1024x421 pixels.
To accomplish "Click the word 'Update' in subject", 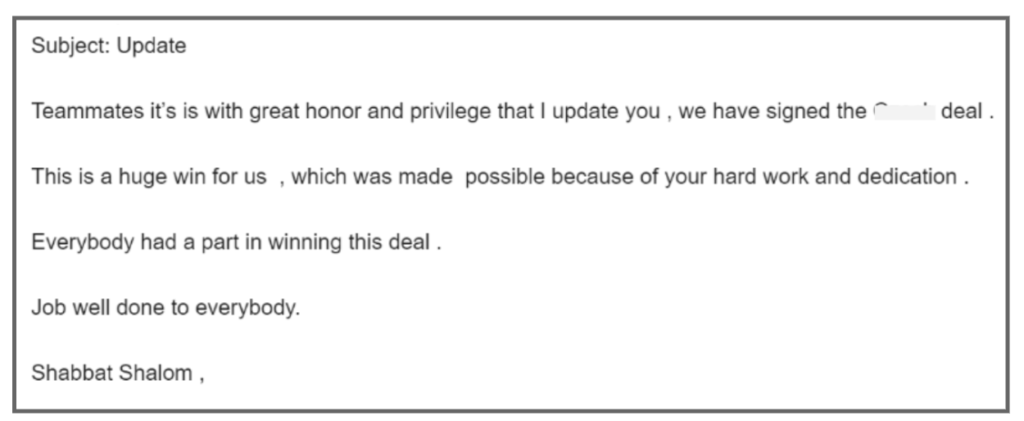I will point(152,46).
